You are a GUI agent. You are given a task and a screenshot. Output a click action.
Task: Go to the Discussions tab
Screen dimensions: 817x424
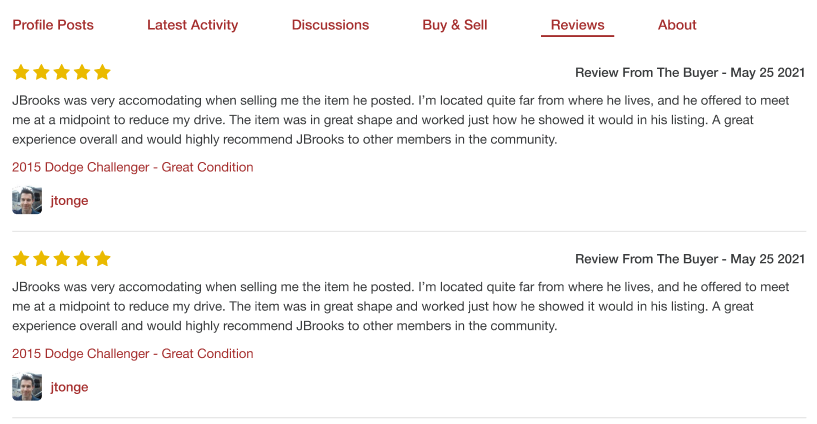point(330,25)
